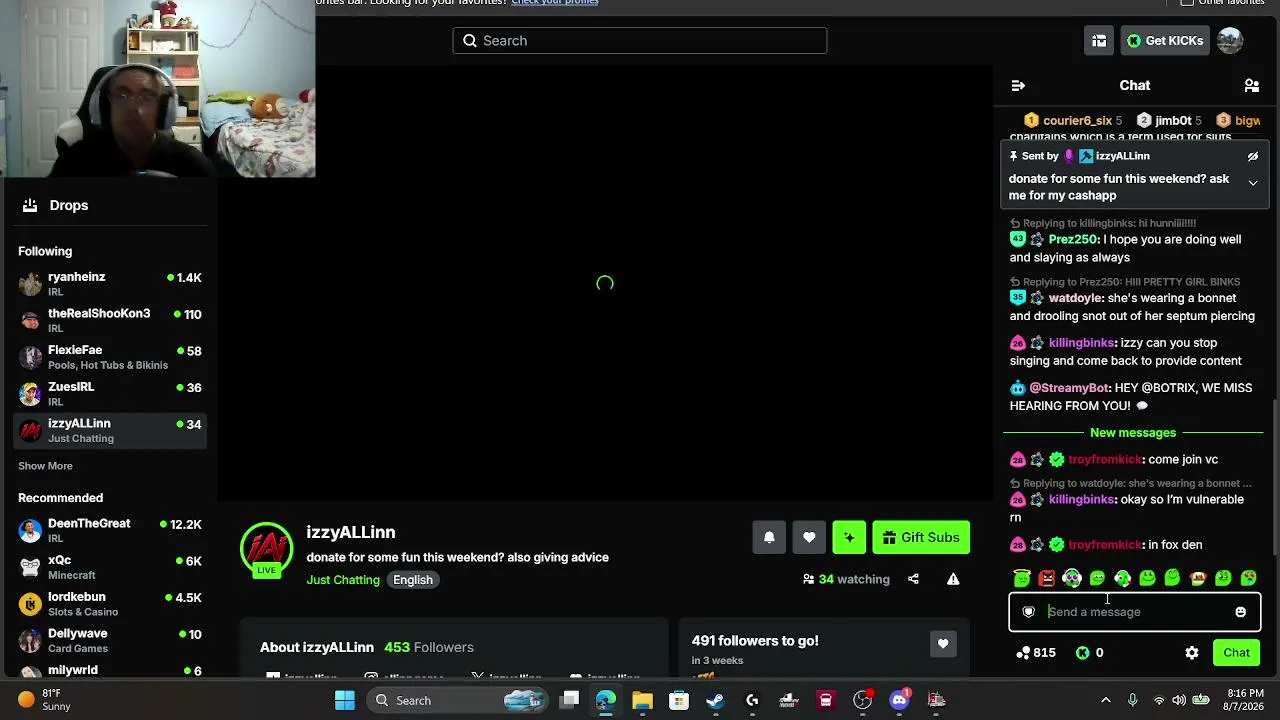Click the heart on the follower goal card
Screen dimensions: 1280x720
coord(943,645)
